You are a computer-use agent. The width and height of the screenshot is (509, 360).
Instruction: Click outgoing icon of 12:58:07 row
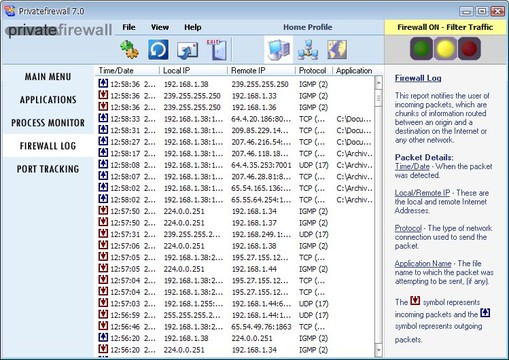(103, 175)
